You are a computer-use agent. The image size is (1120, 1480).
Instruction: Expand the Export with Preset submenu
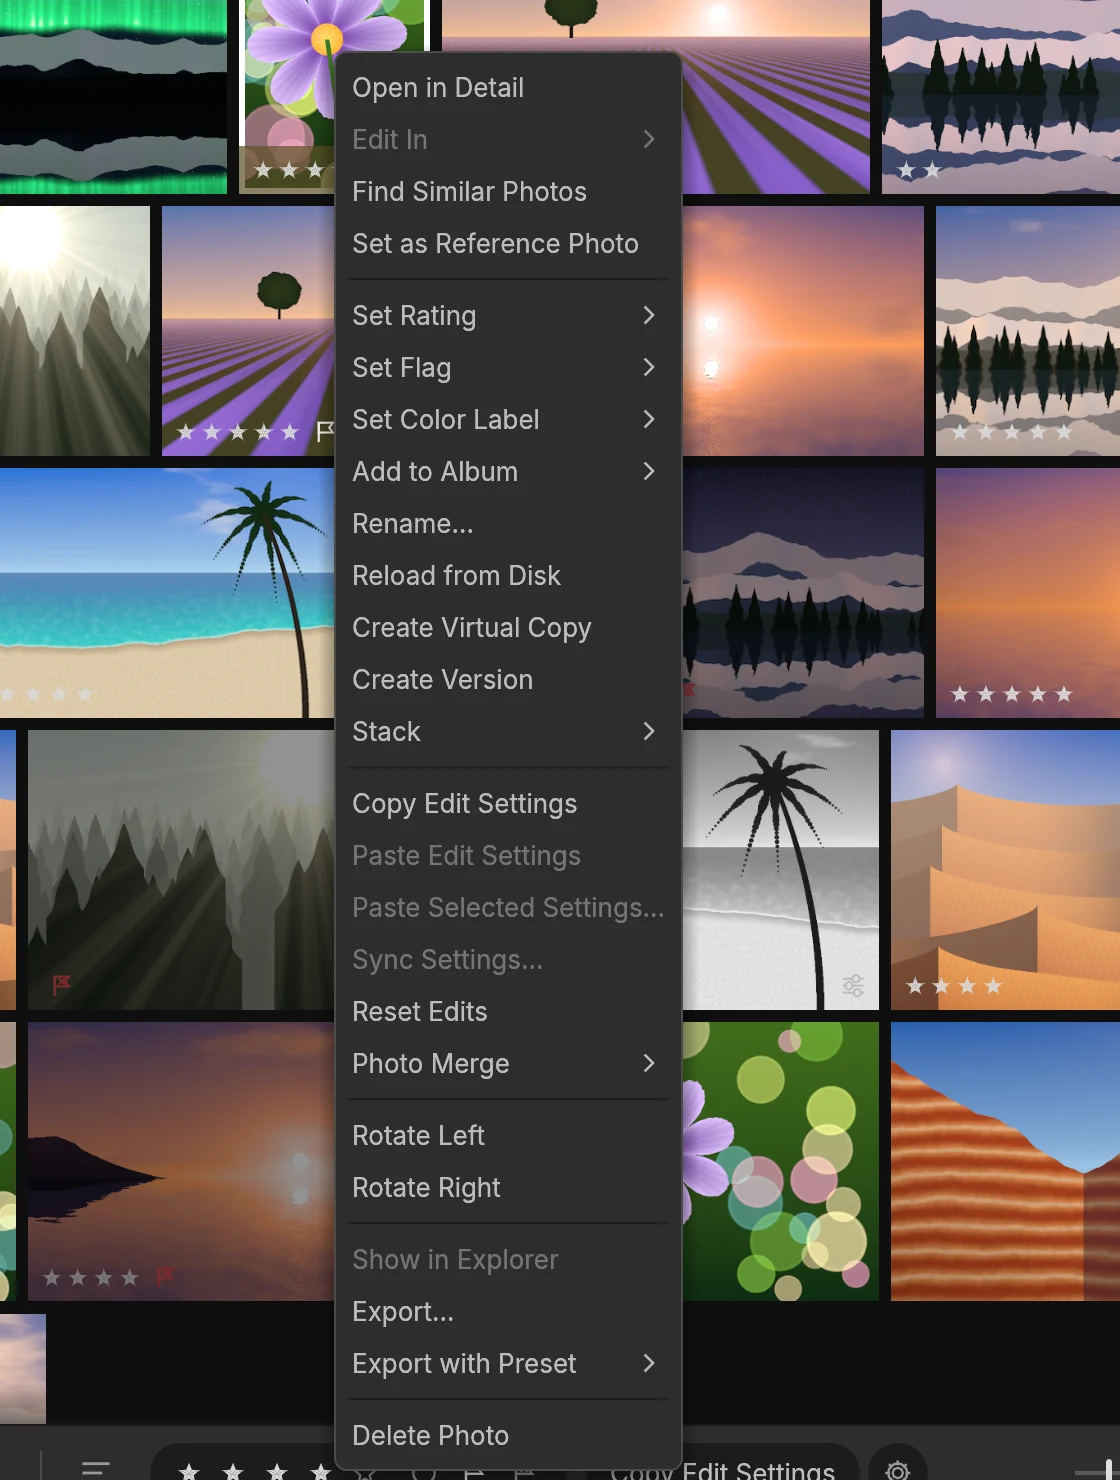tap(509, 1364)
